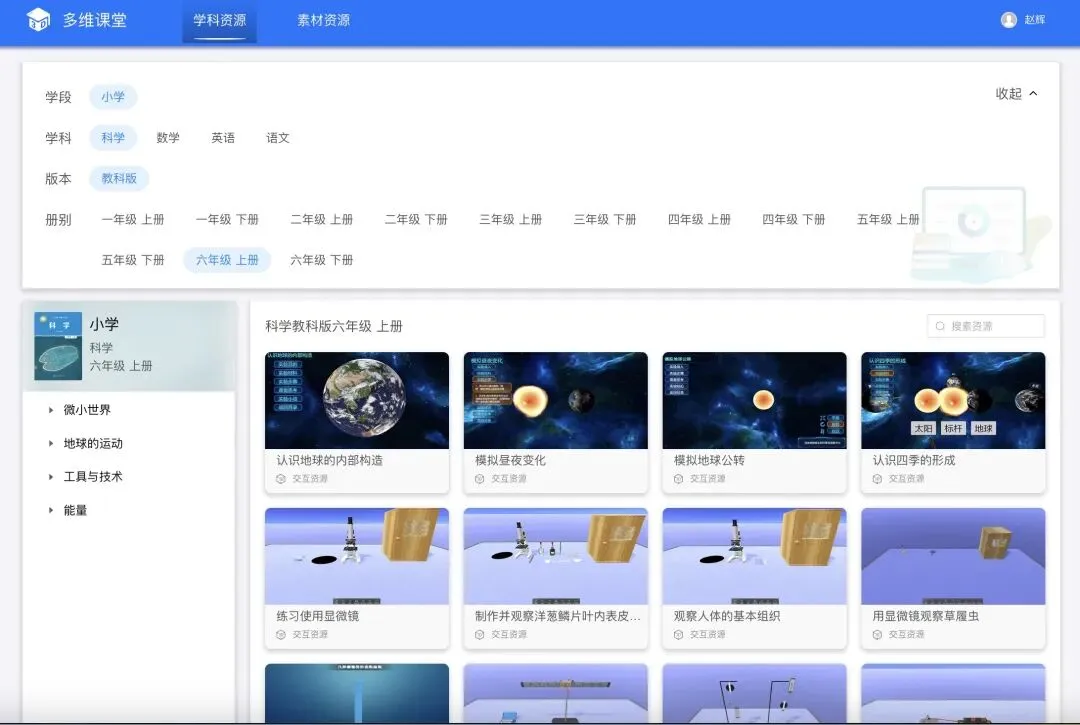Open the 认识四季的形成 resource thumbnail
Image resolution: width=1080 pixels, height=725 pixels.
pos(953,401)
